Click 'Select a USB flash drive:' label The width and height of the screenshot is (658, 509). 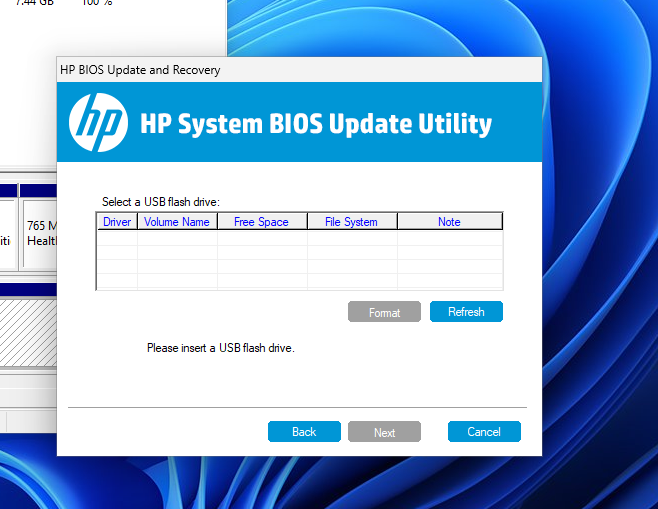(161, 202)
